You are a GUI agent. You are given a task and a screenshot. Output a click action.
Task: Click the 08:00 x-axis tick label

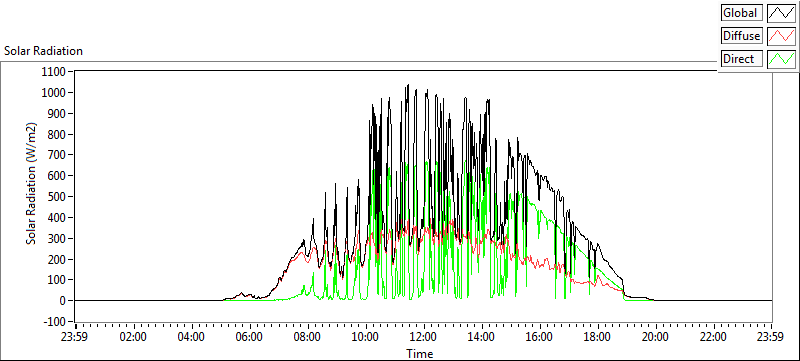tap(307, 337)
